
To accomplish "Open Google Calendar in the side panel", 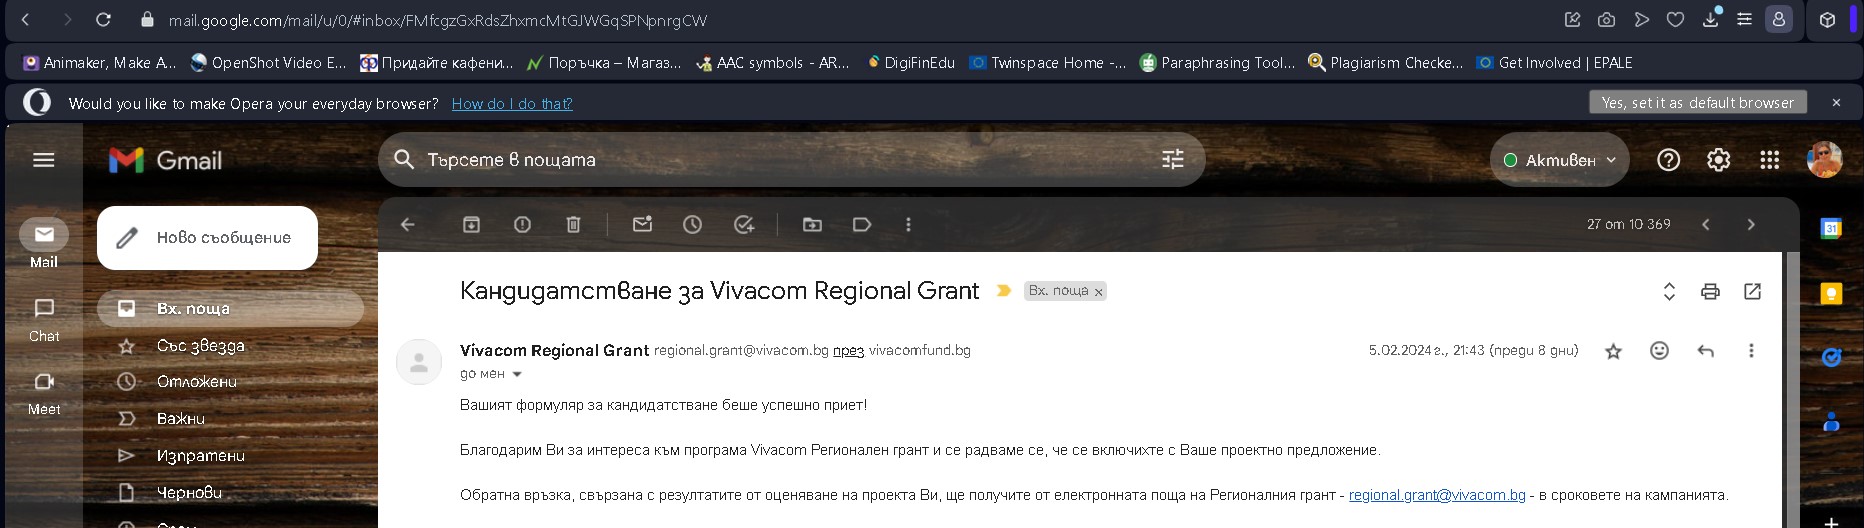I will tap(1831, 228).
